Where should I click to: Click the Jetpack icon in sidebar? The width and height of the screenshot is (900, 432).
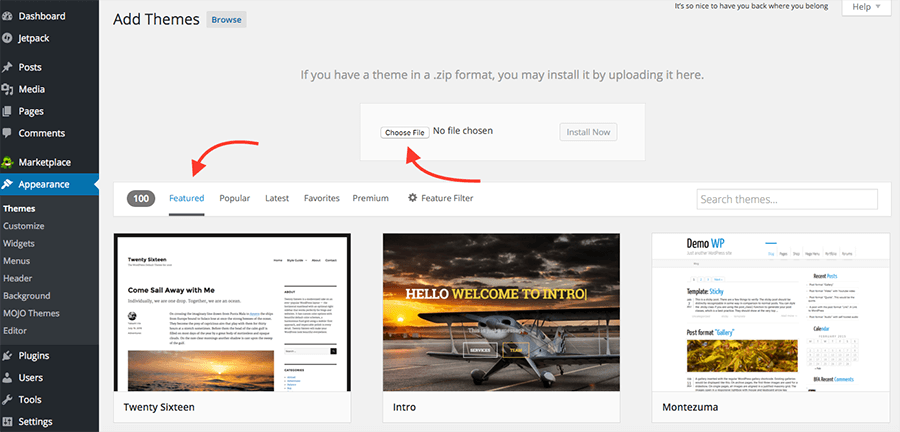(7, 38)
